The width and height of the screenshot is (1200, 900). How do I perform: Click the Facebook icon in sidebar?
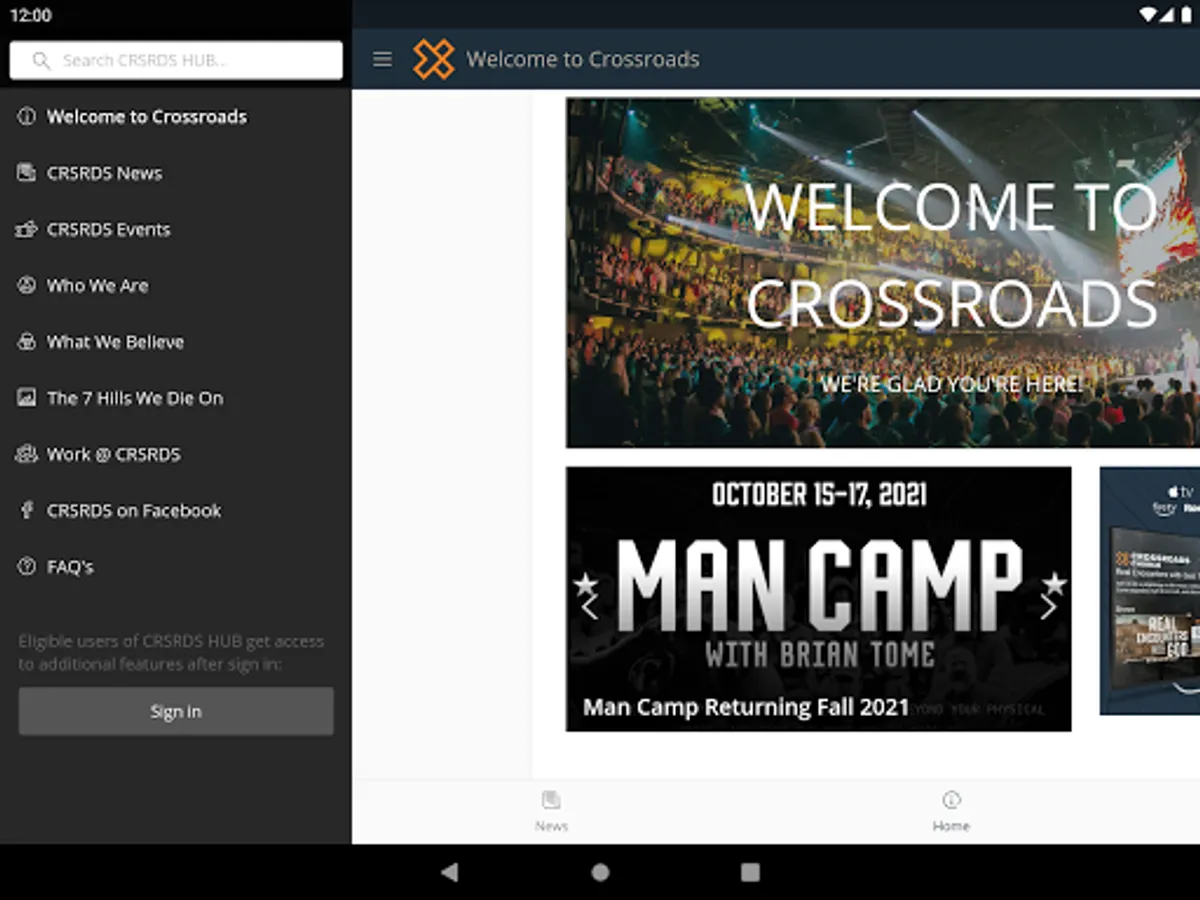(27, 510)
